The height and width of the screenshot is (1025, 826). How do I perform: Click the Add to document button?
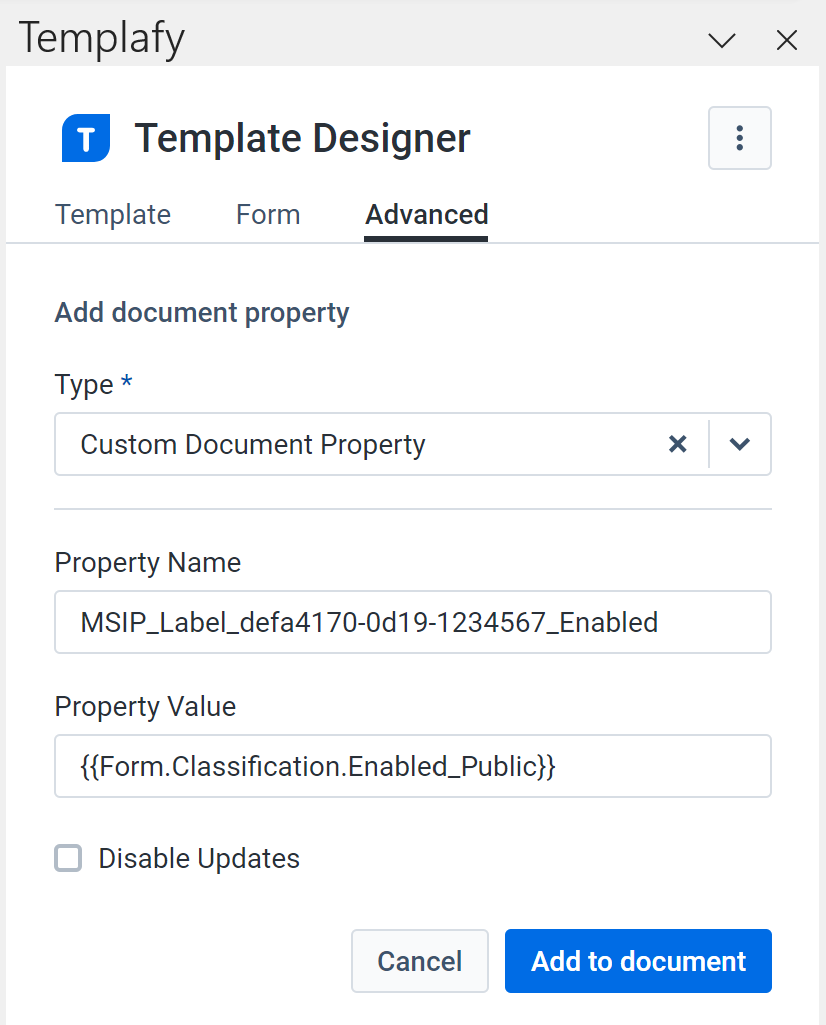tap(637, 961)
